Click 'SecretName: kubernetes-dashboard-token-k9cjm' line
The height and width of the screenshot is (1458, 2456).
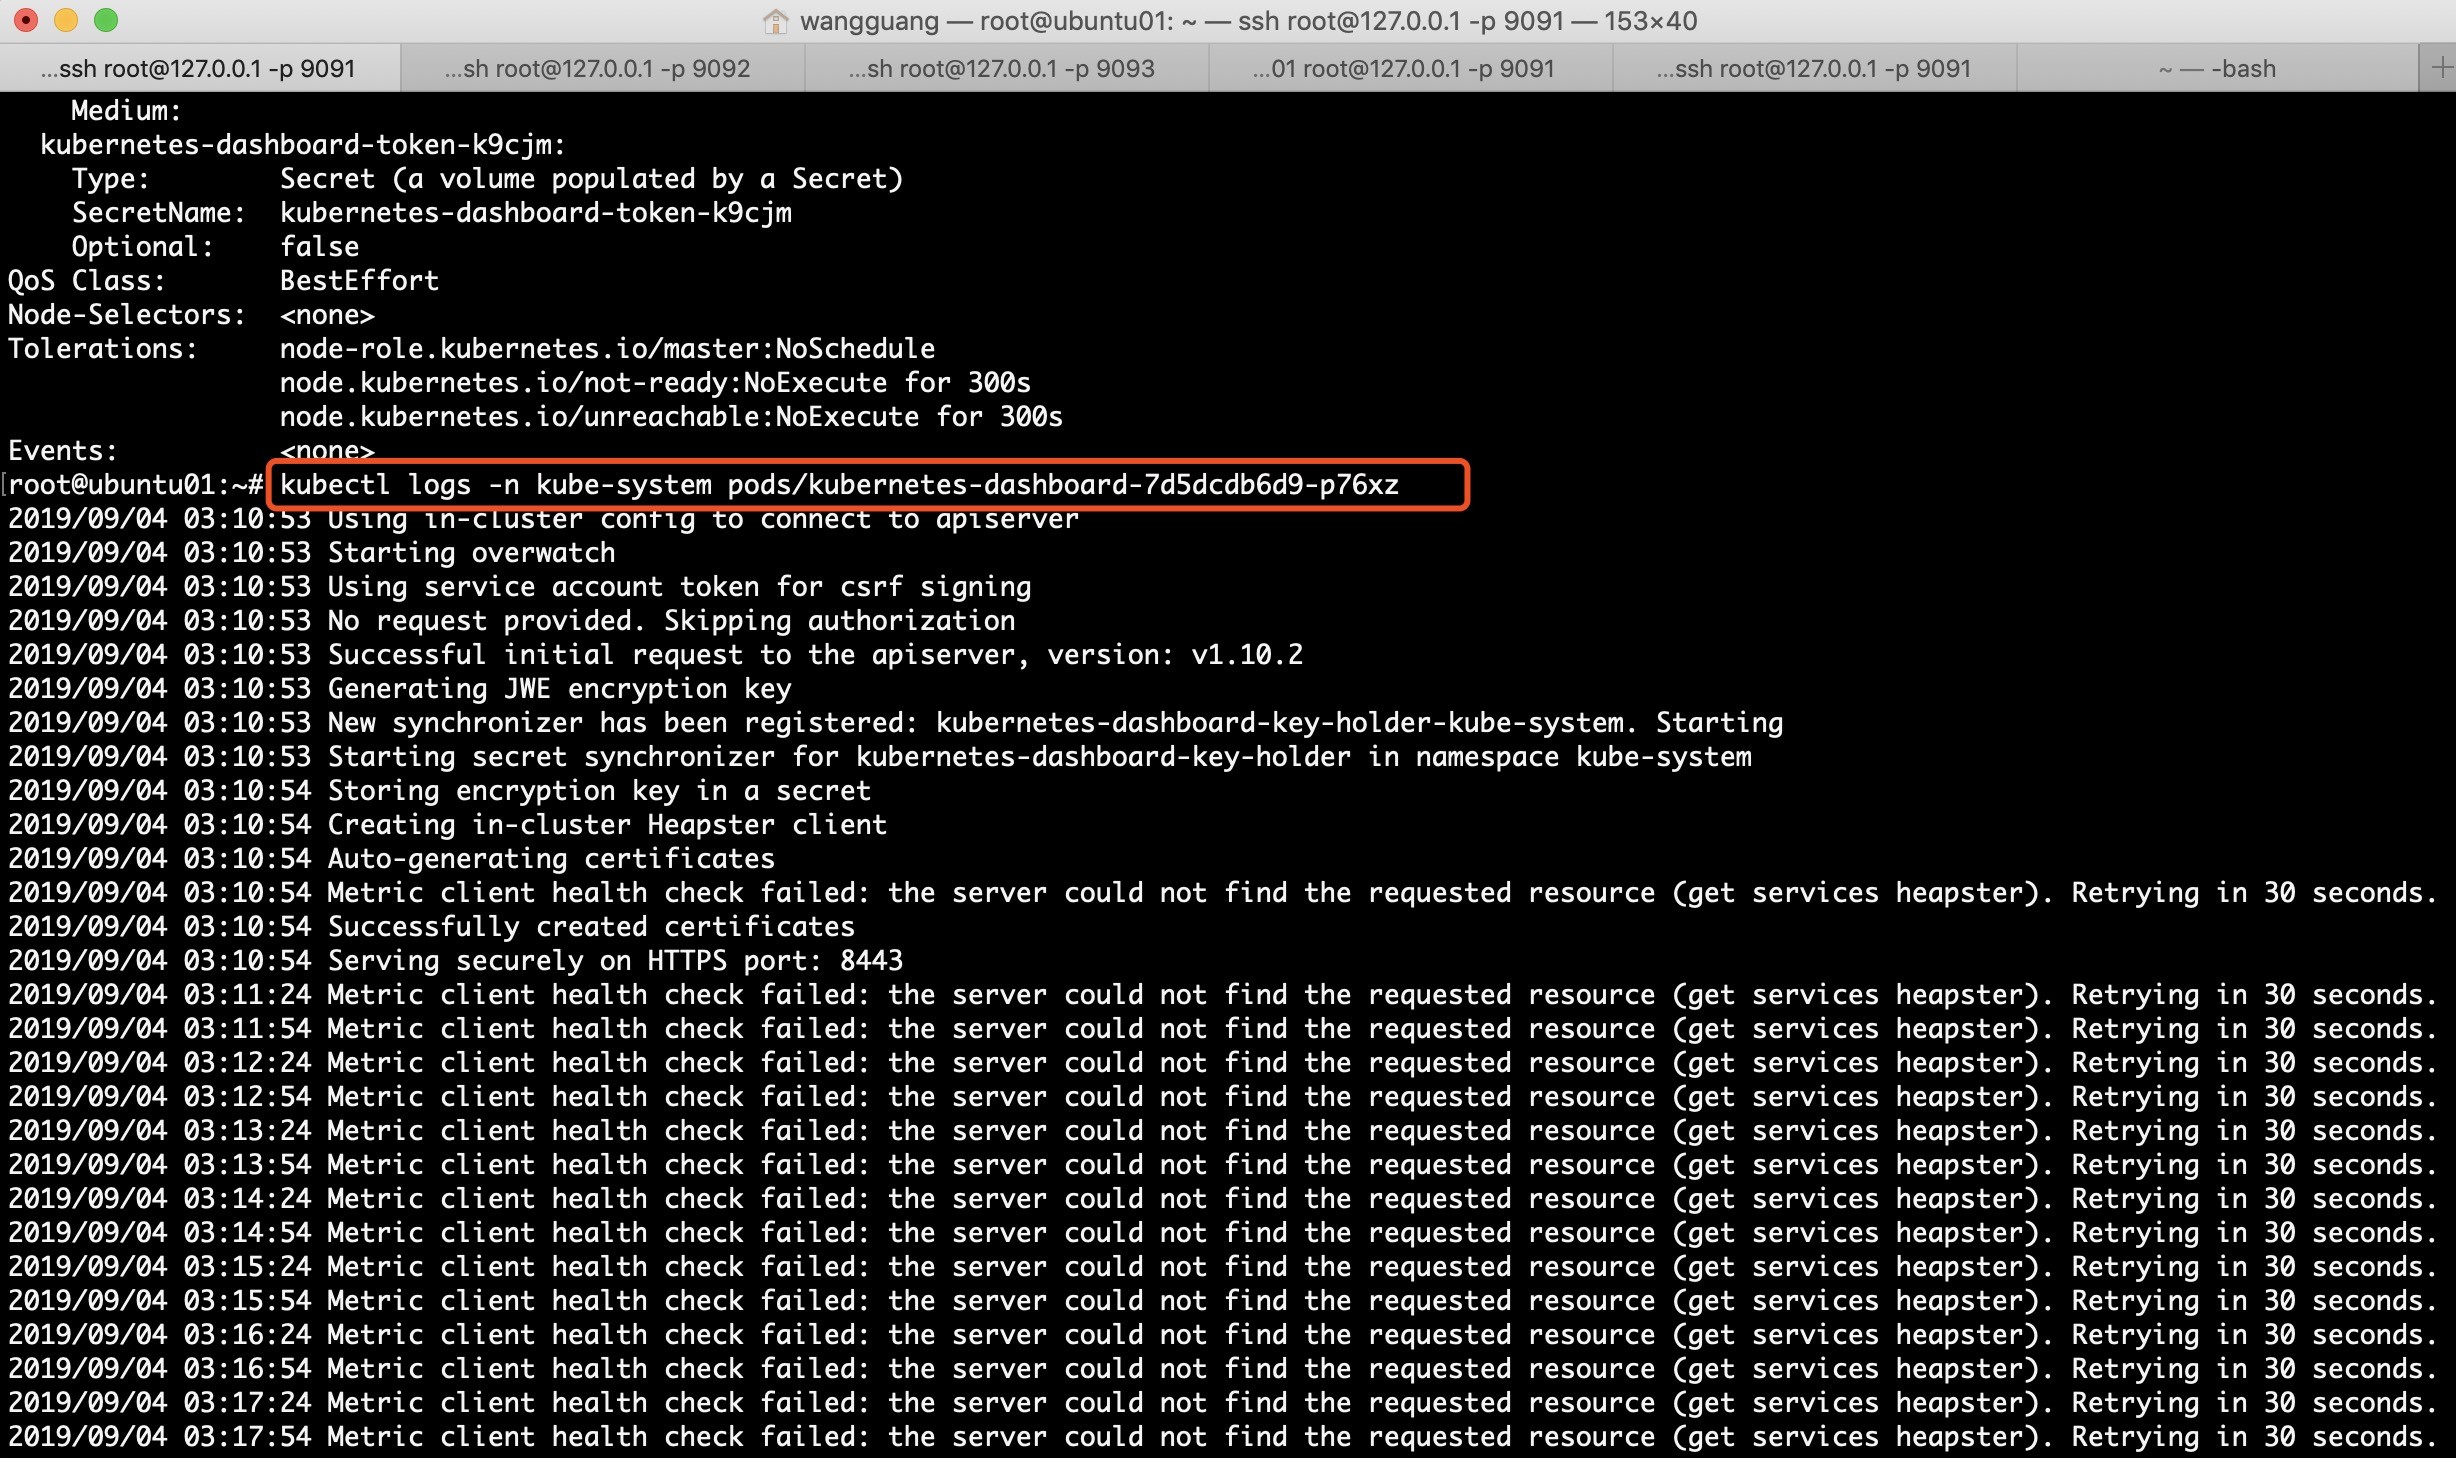tap(432, 213)
